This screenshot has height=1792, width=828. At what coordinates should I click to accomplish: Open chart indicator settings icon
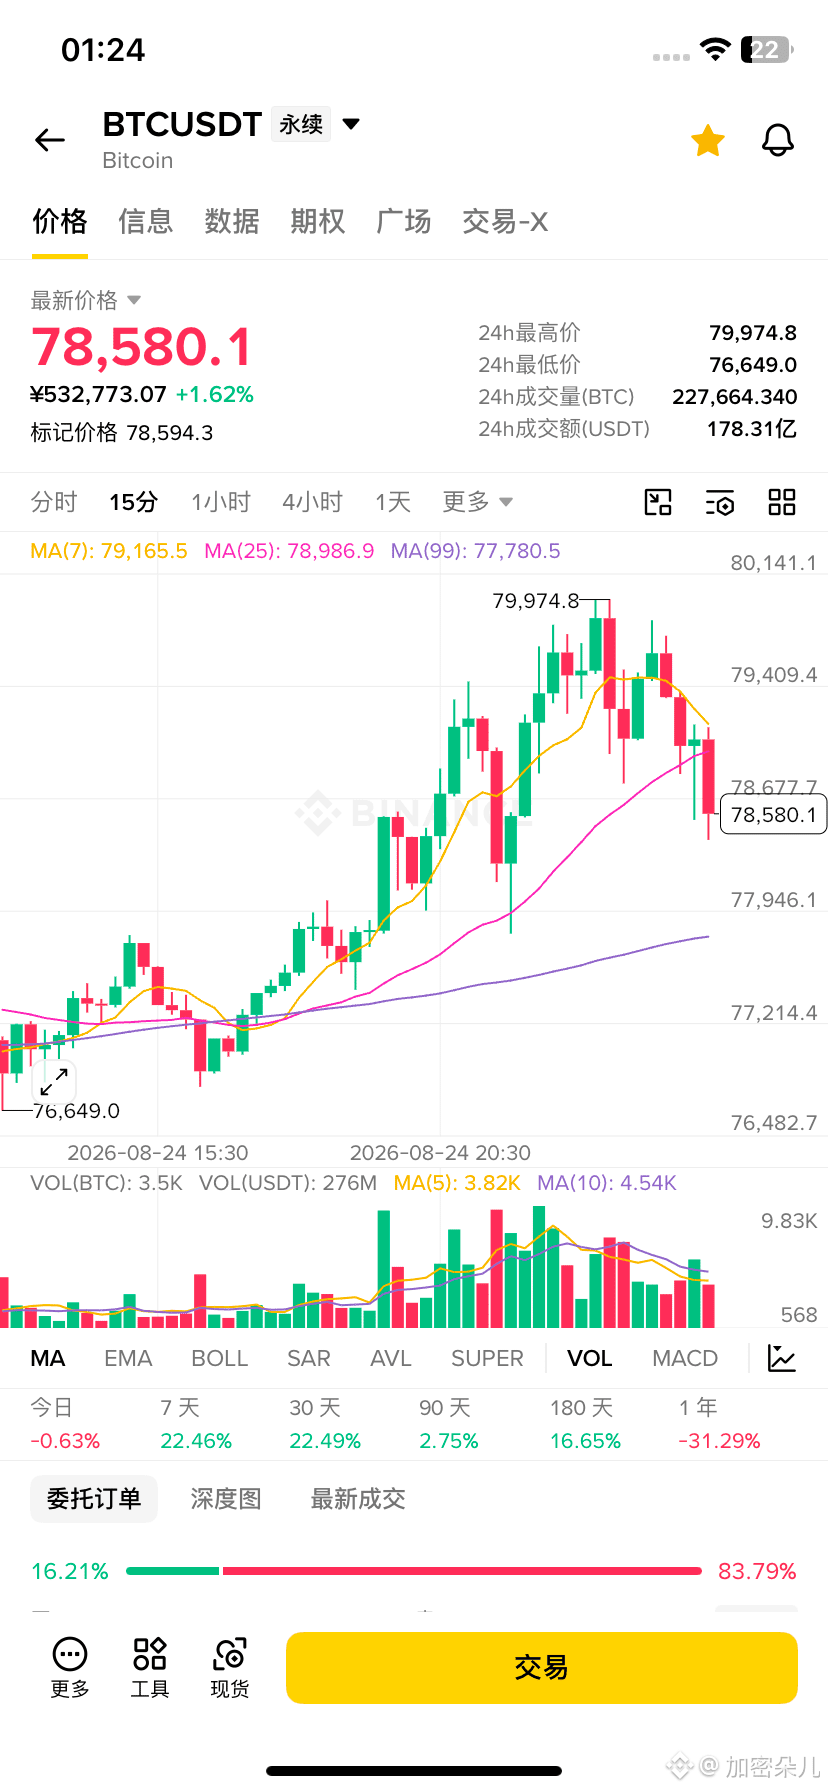pyautogui.click(x=720, y=502)
